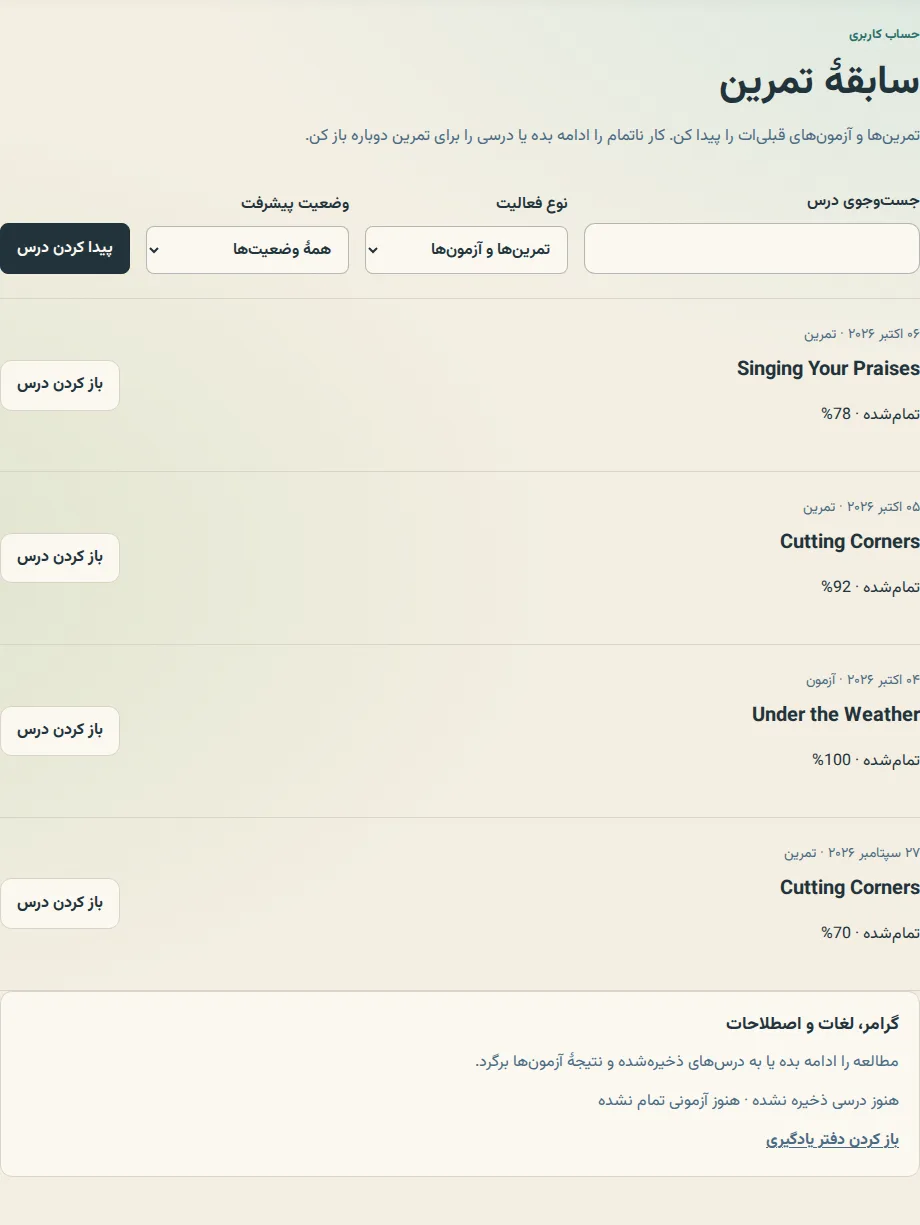
Task: Open the Cutting Corners lesson scored 70%
Action: point(60,903)
